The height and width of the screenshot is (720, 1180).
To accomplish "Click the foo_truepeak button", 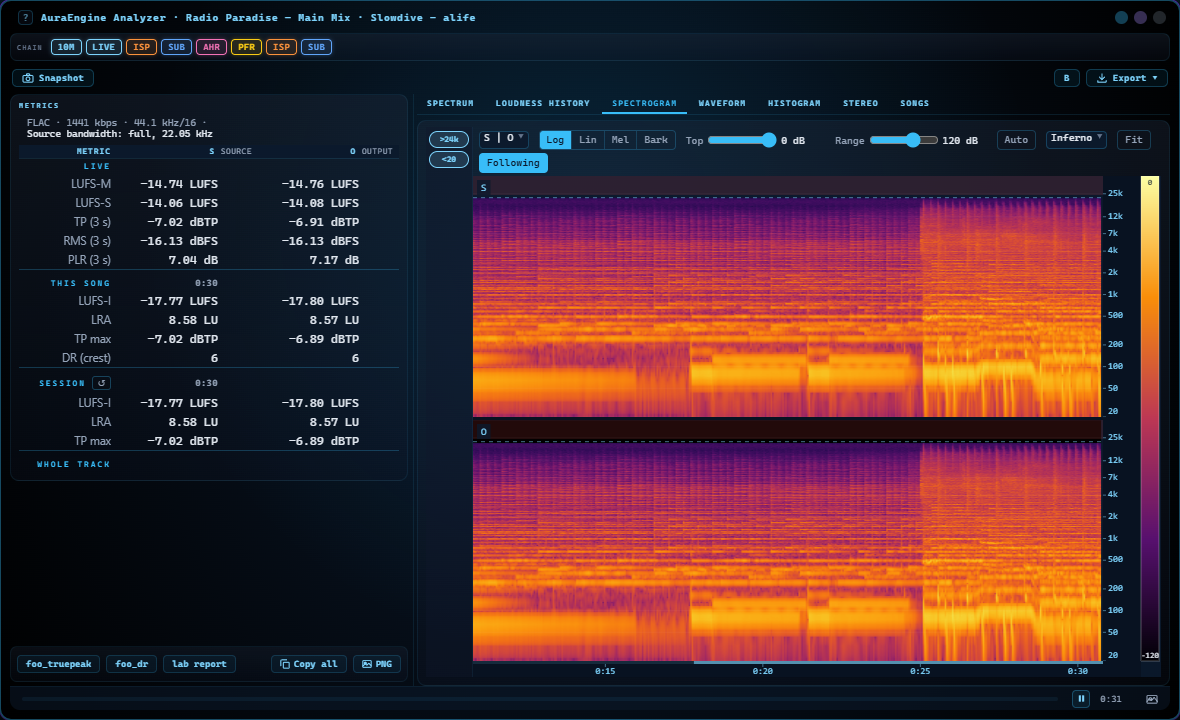I will tap(59, 664).
